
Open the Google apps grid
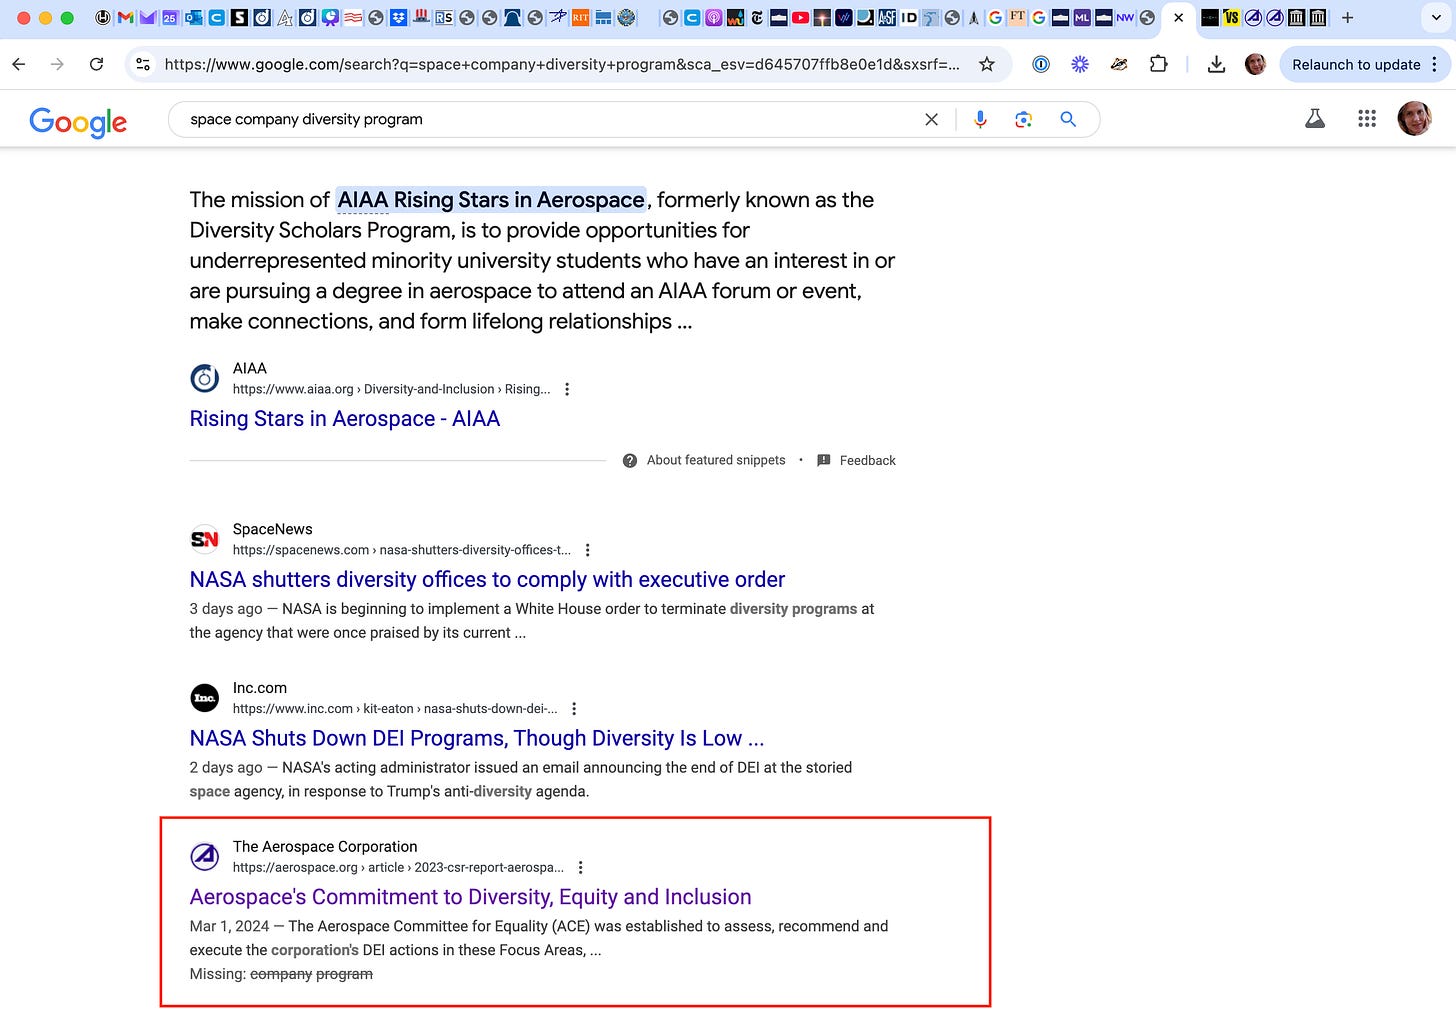click(1367, 119)
